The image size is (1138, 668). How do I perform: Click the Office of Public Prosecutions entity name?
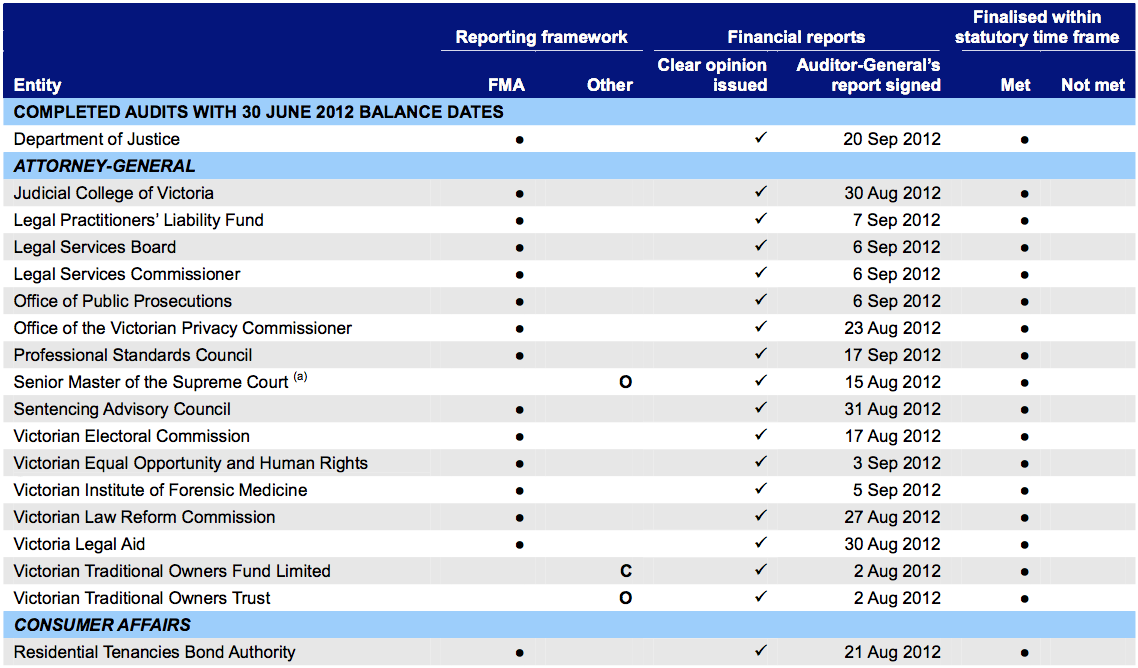(123, 301)
